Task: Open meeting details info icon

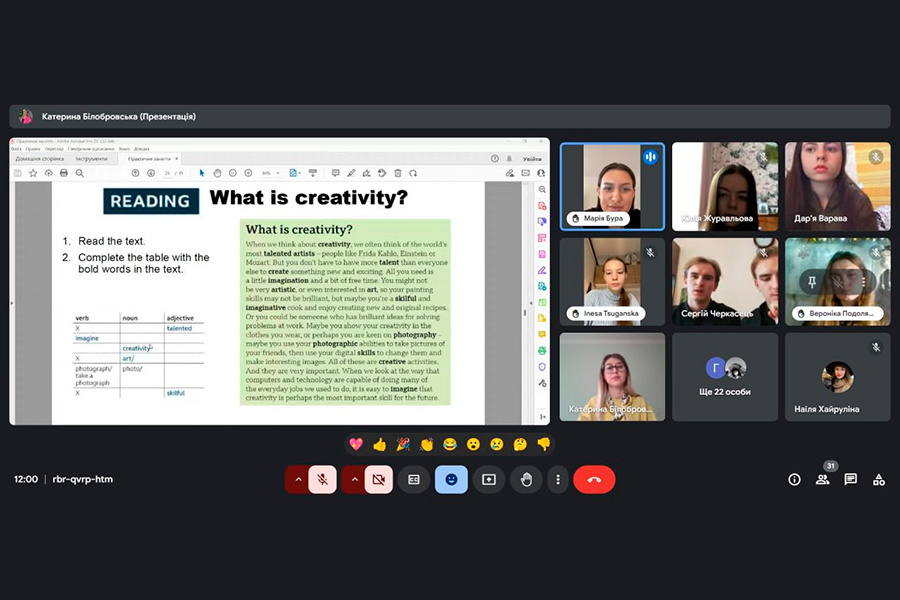Action: pos(794,479)
